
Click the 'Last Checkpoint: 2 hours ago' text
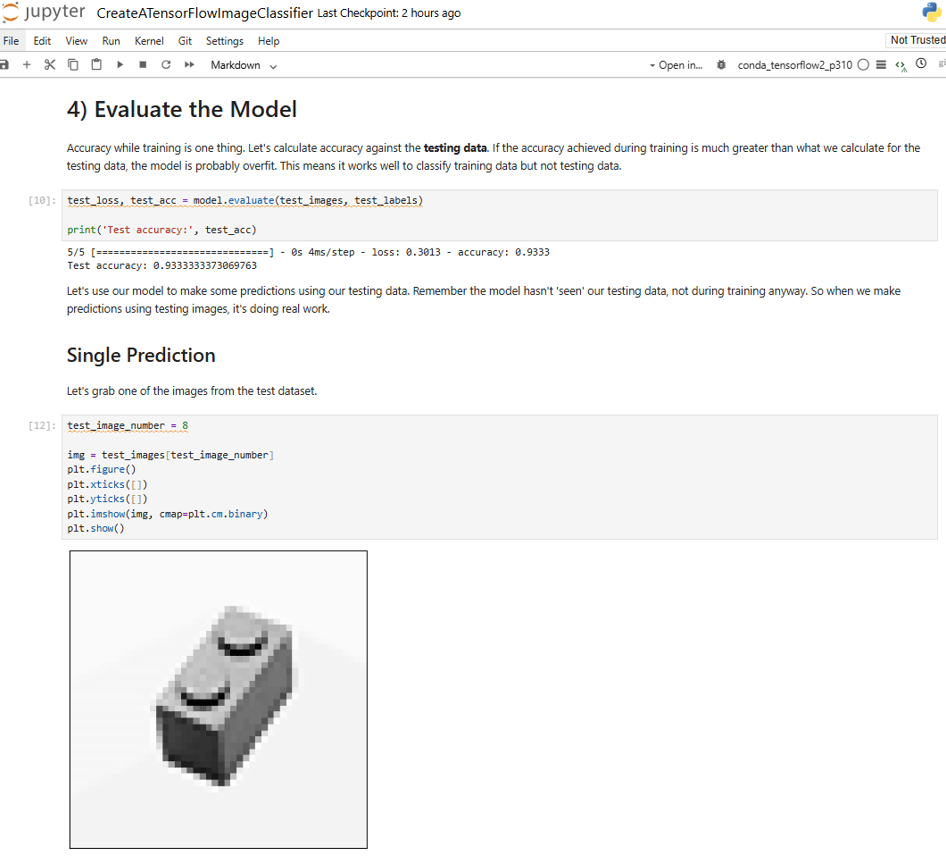[x=389, y=13]
